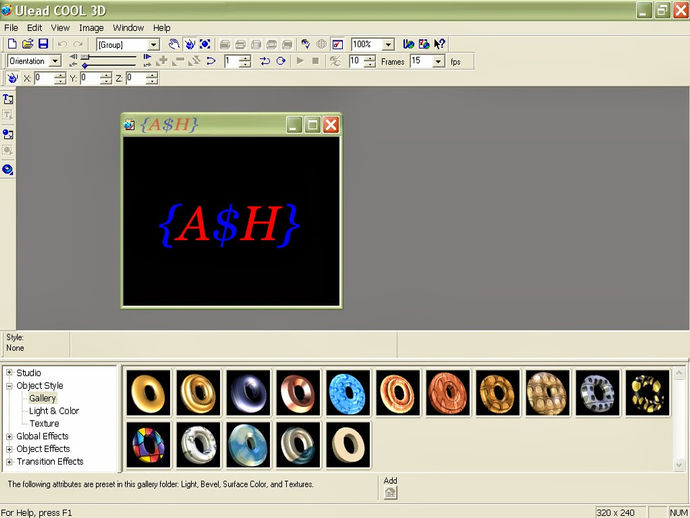Viewport: 690px width, 518px height.
Task: Click the tool icon left of the globe icon
Action: tap(306, 44)
